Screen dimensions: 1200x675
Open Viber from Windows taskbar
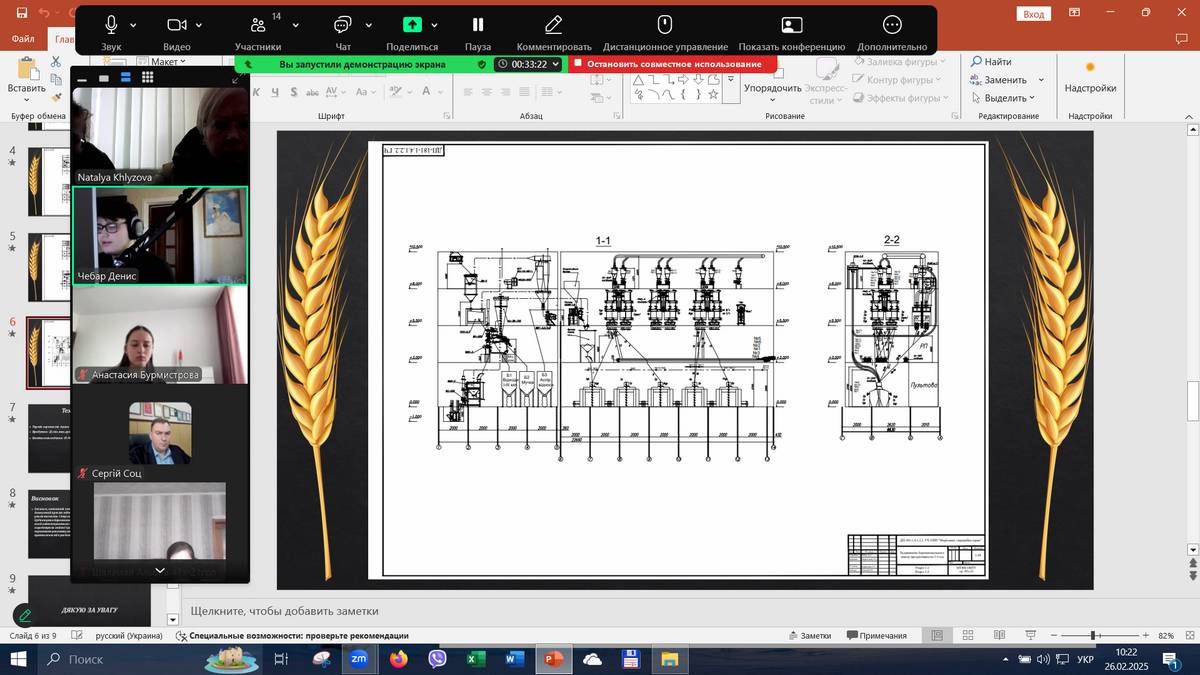pyautogui.click(x=438, y=659)
